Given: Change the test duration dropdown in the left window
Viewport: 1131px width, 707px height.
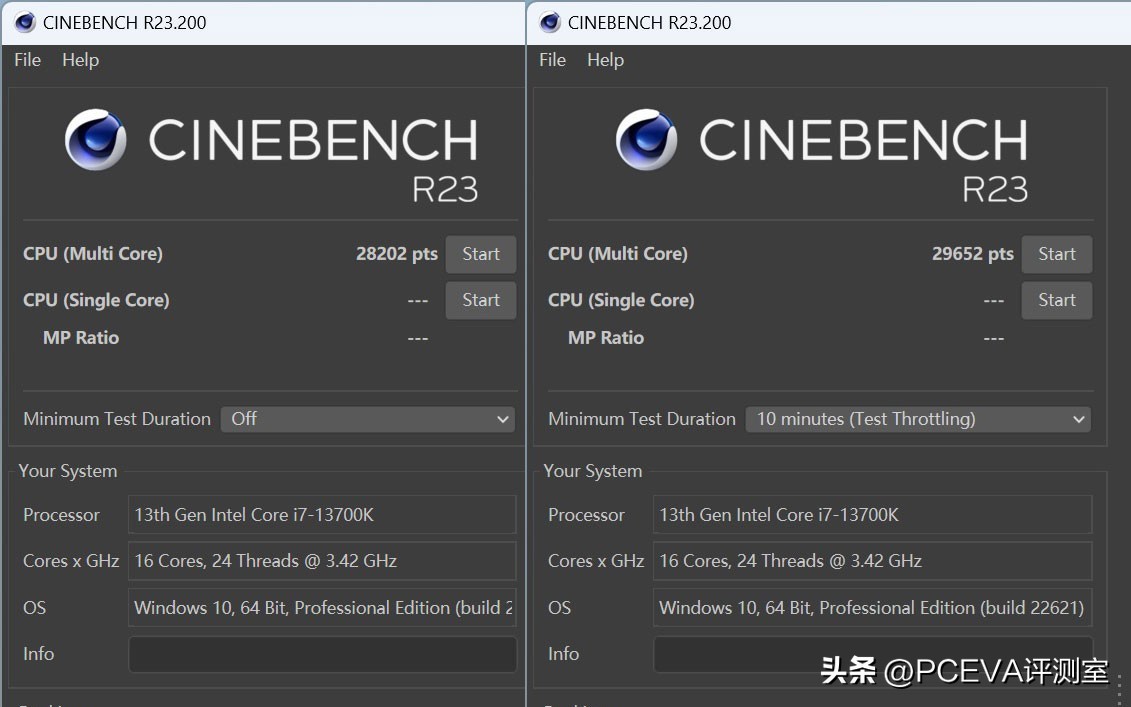Looking at the screenshot, I should click(x=367, y=419).
